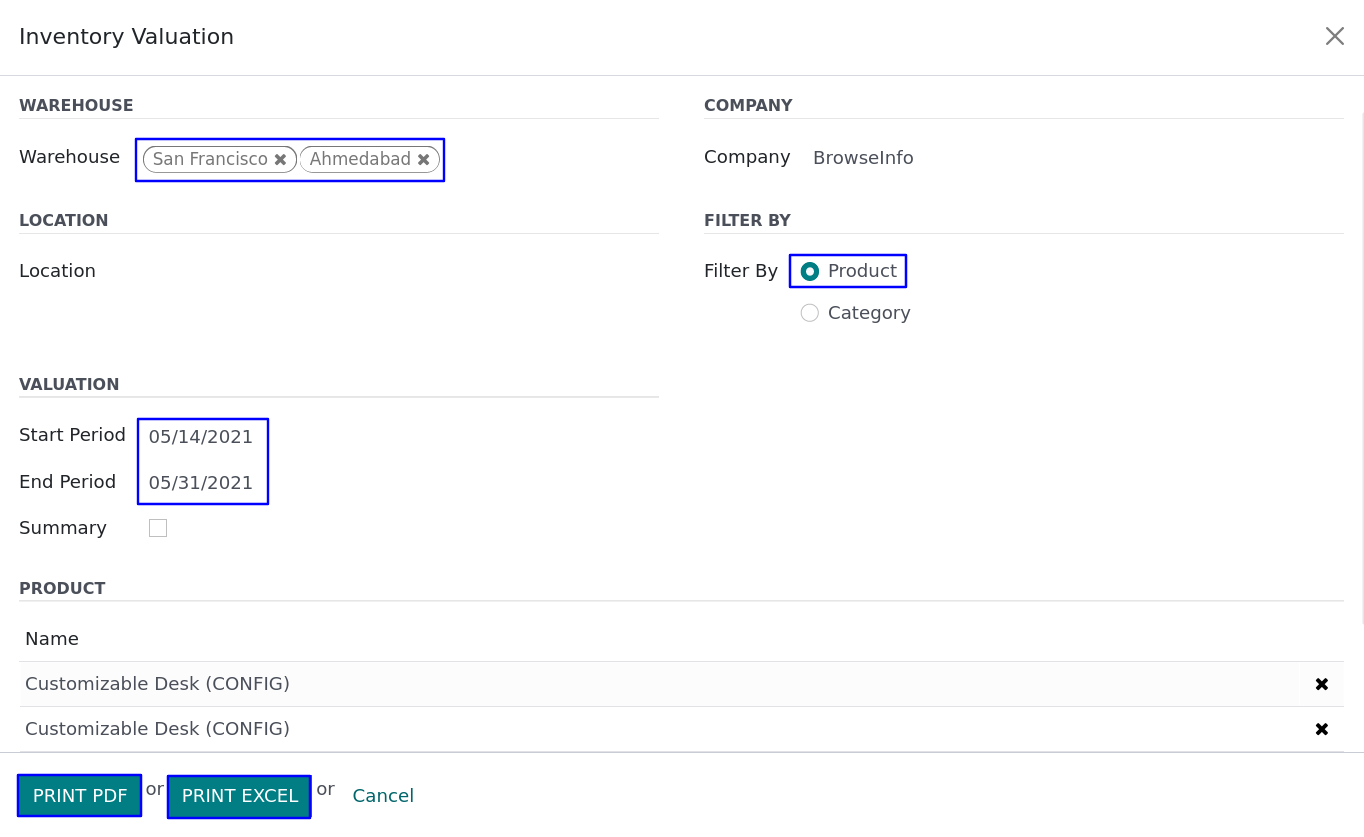Delete second Customizable Desk (CONFIG) row
The width and height of the screenshot is (1364, 837).
tap(1321, 729)
